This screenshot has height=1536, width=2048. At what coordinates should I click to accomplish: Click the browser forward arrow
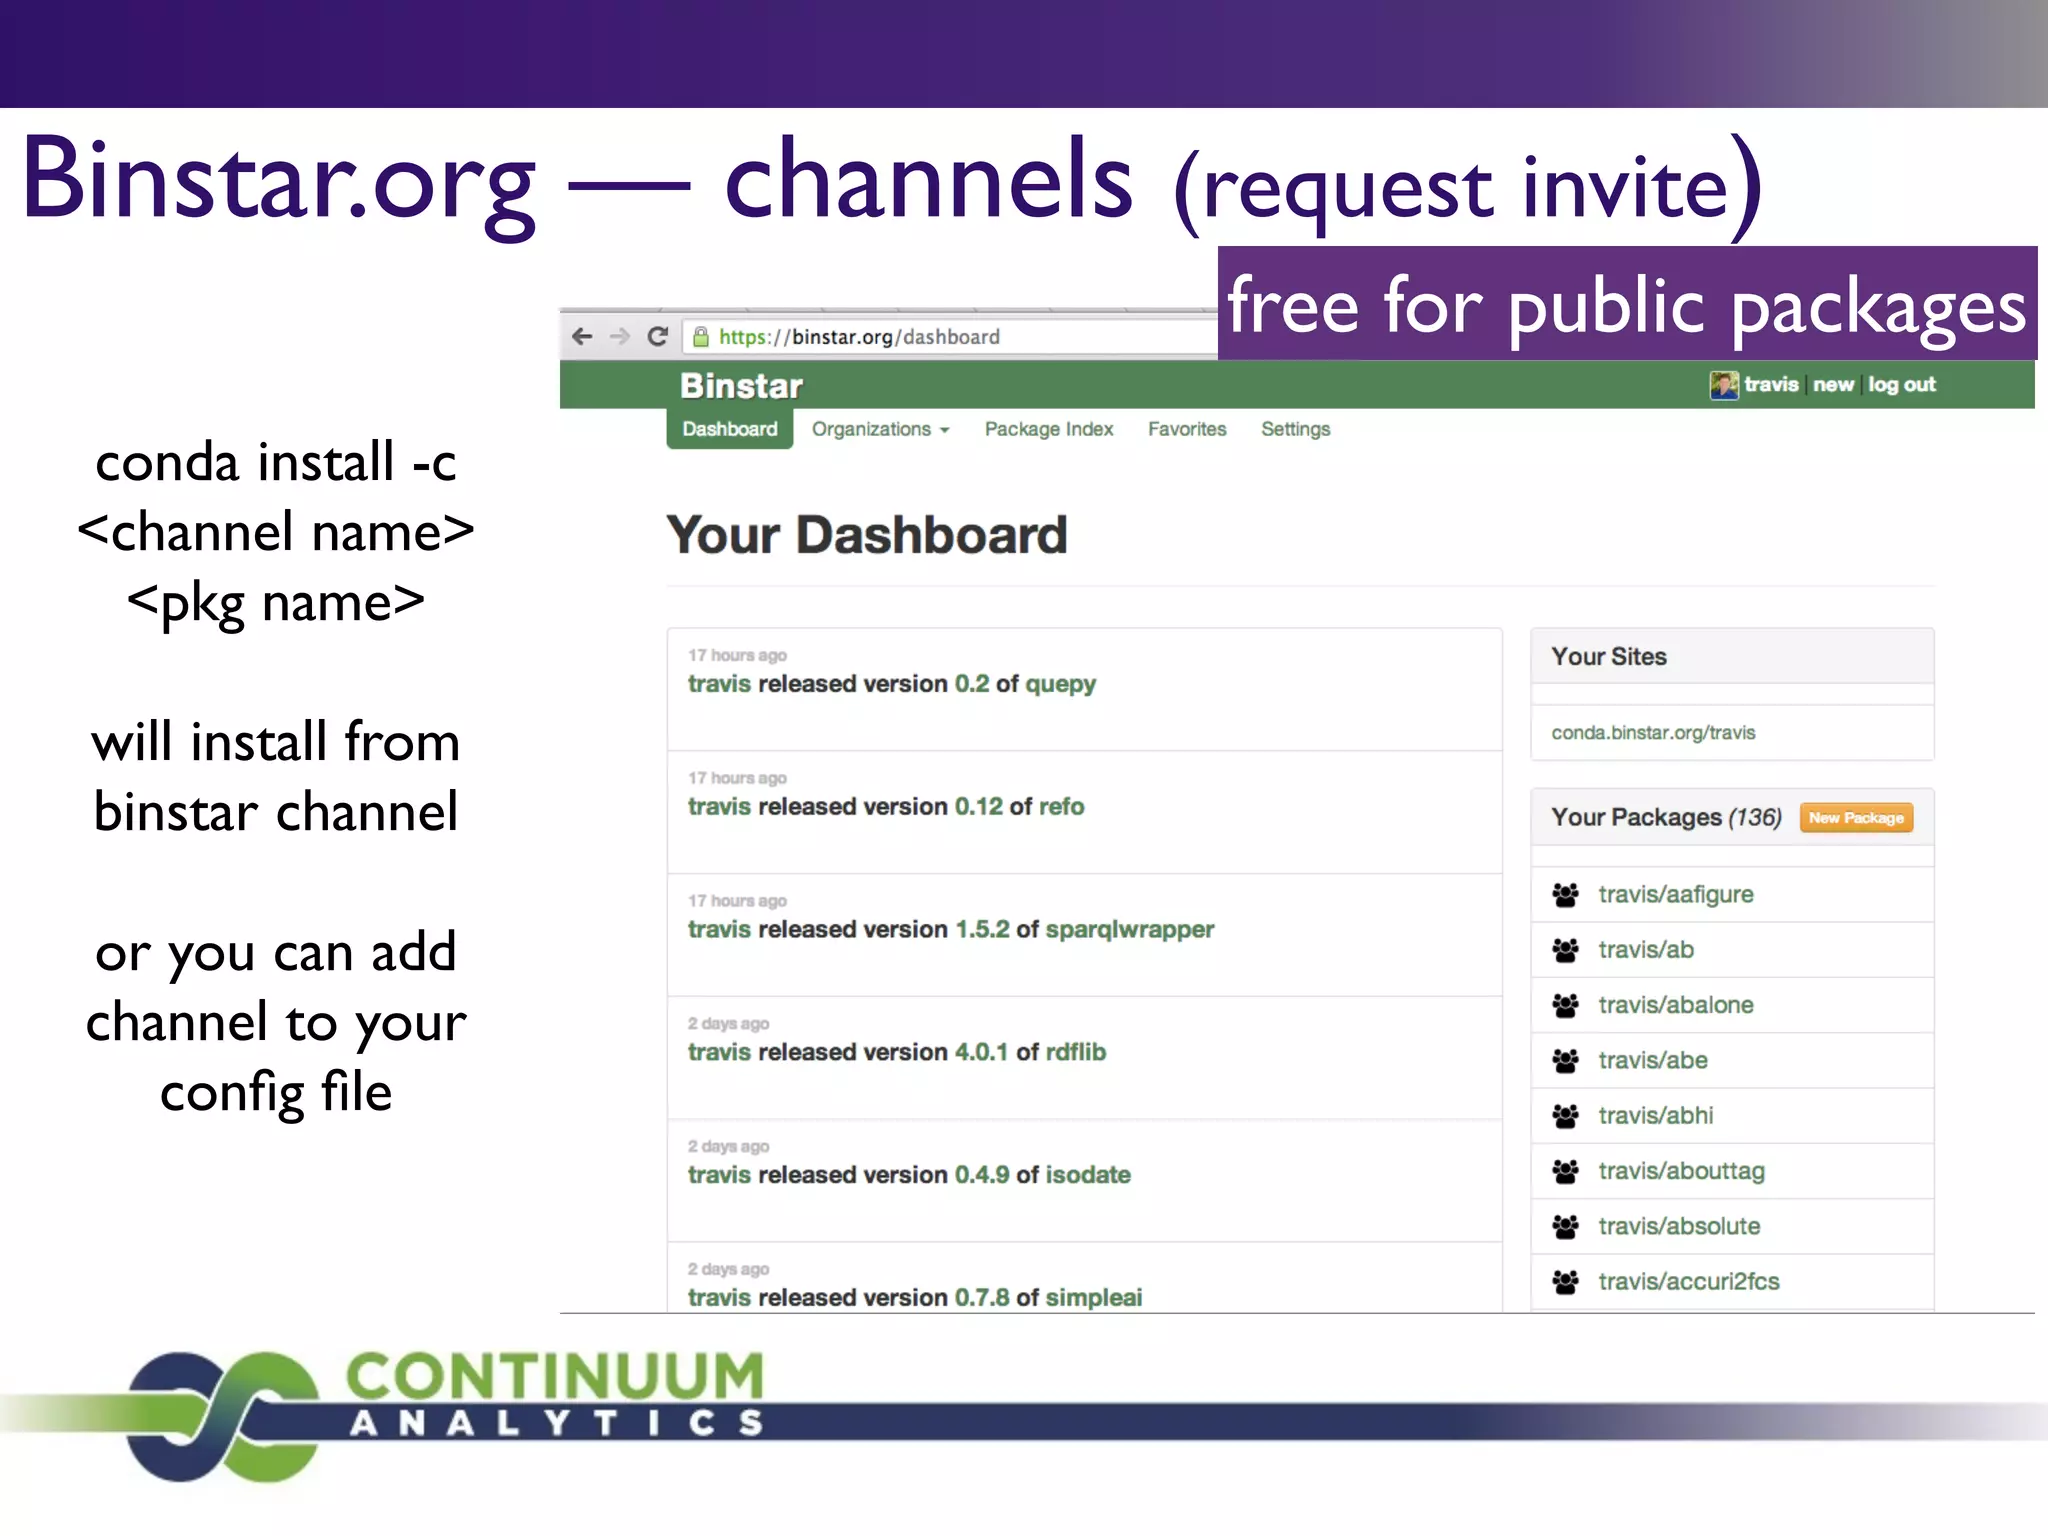click(620, 337)
